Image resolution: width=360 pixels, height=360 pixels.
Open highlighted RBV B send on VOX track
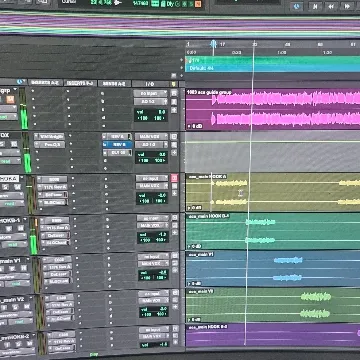click(117, 145)
